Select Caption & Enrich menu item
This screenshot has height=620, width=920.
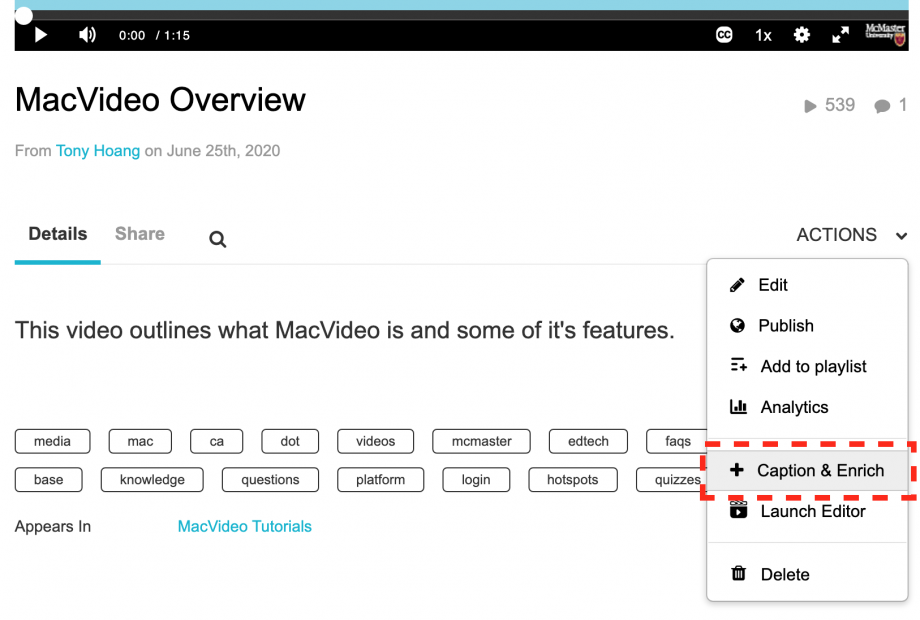point(807,470)
